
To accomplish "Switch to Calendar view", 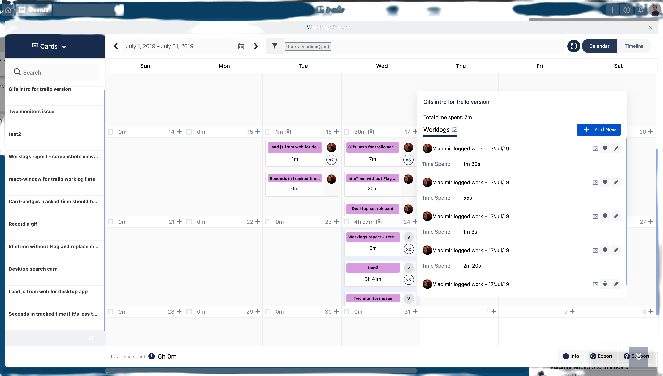I will pos(599,46).
